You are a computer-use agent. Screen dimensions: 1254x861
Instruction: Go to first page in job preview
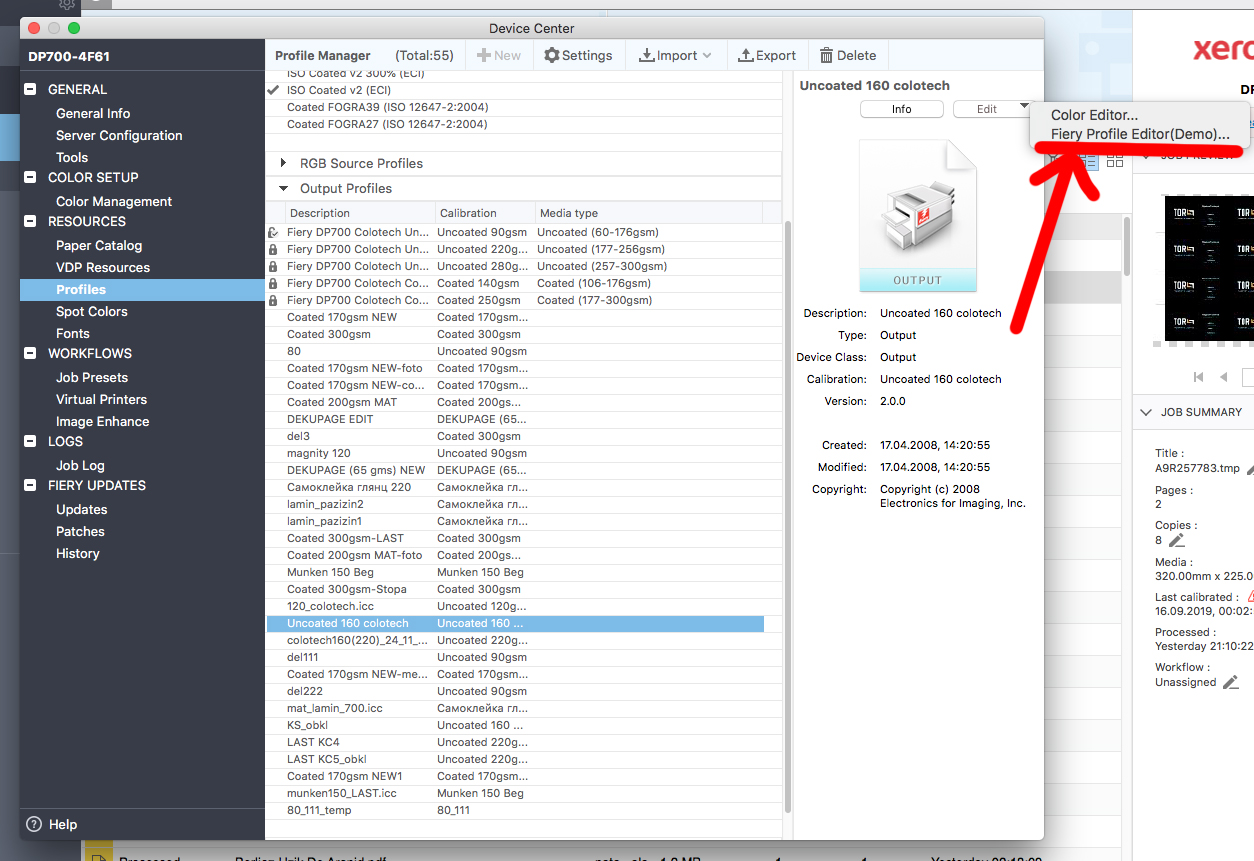1198,377
